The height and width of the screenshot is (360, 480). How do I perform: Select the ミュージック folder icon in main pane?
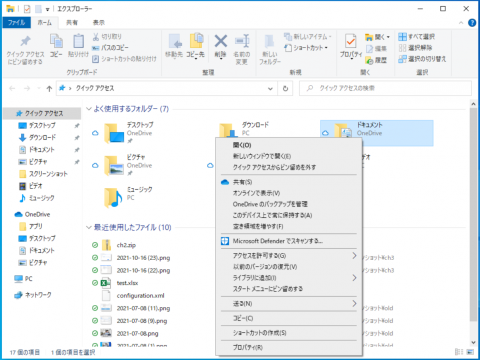coord(113,198)
